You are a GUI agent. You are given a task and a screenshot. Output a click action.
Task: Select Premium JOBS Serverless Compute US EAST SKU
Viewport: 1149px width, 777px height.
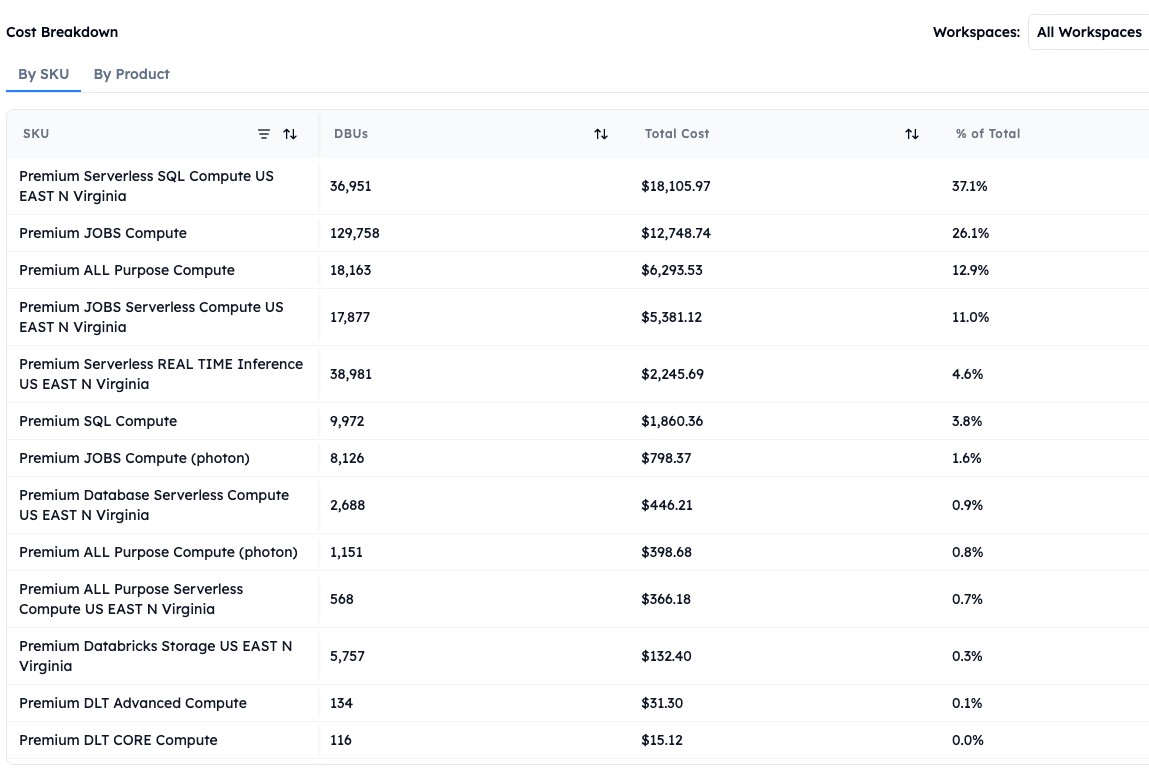tap(151, 317)
